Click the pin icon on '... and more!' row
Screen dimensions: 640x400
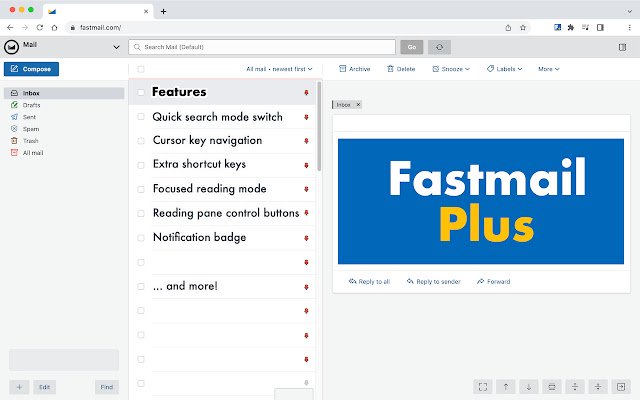(x=306, y=287)
